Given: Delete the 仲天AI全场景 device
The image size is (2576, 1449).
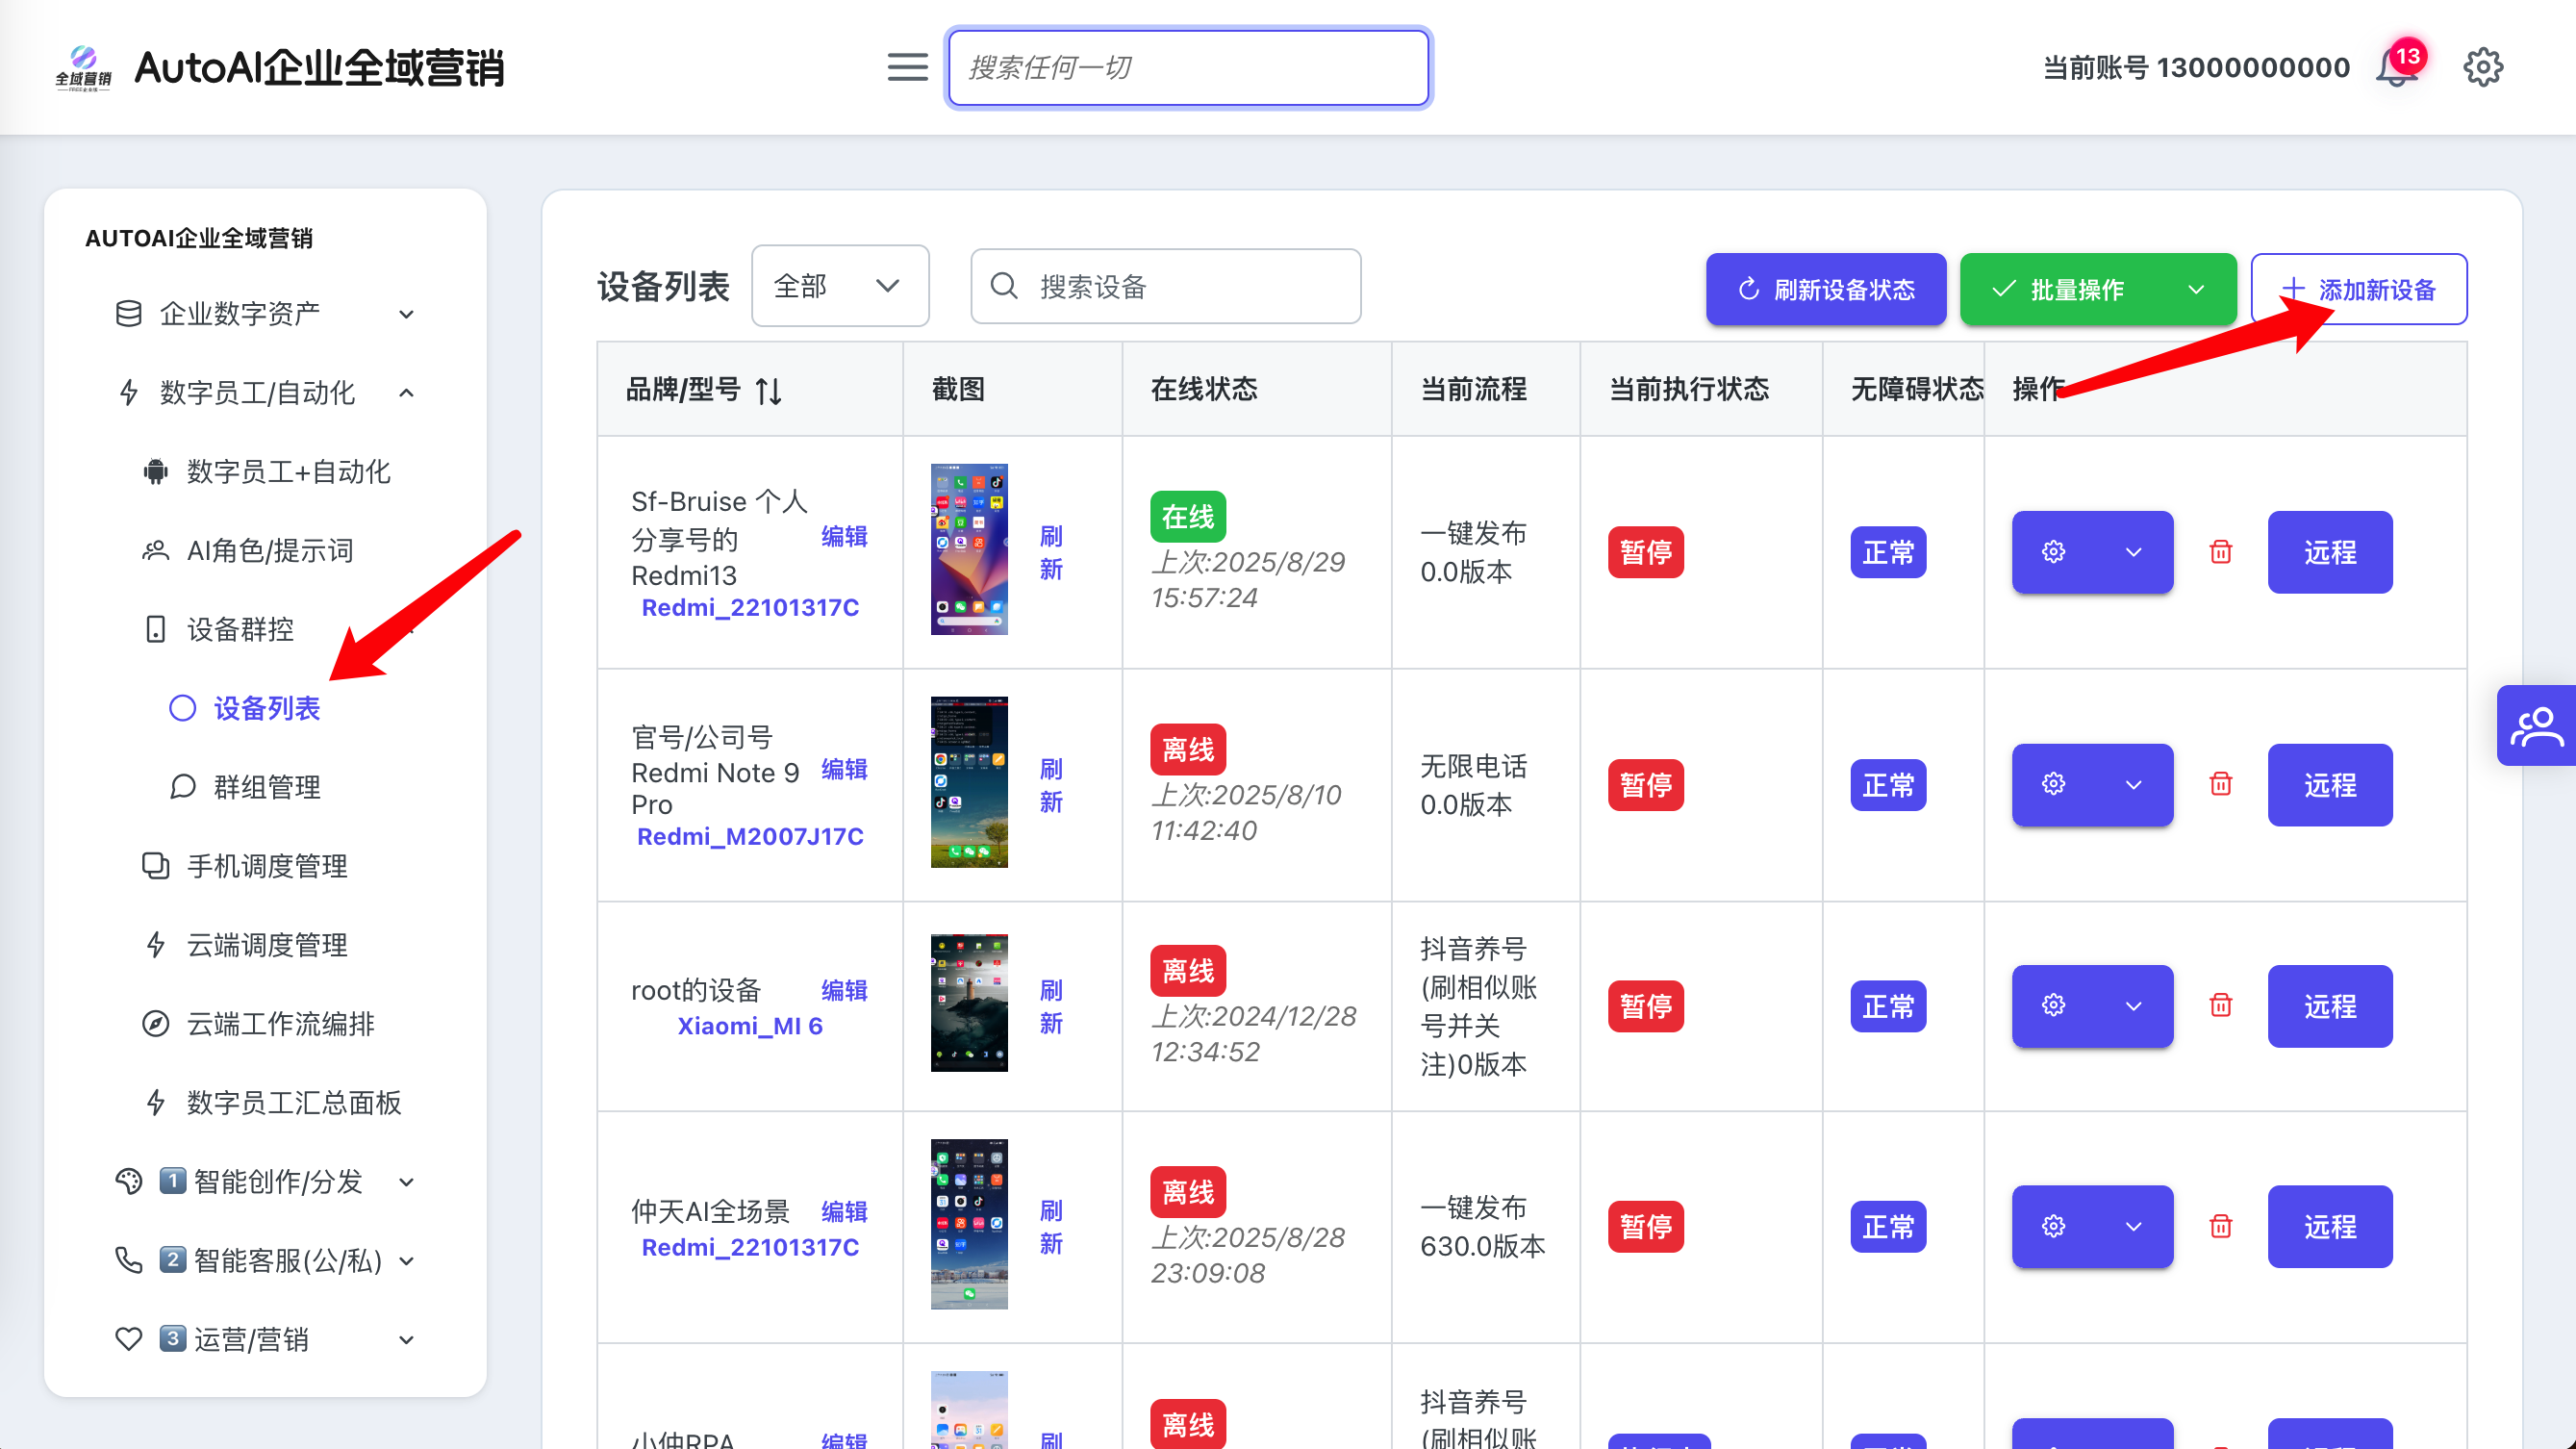Looking at the screenshot, I should pos(2220,1226).
